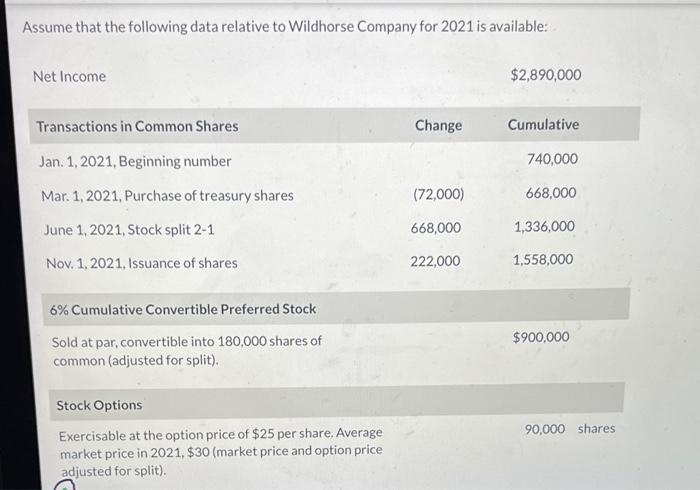Click the Jan. 1, 2021 Beginning number row
The image size is (700, 490).
coord(308,160)
